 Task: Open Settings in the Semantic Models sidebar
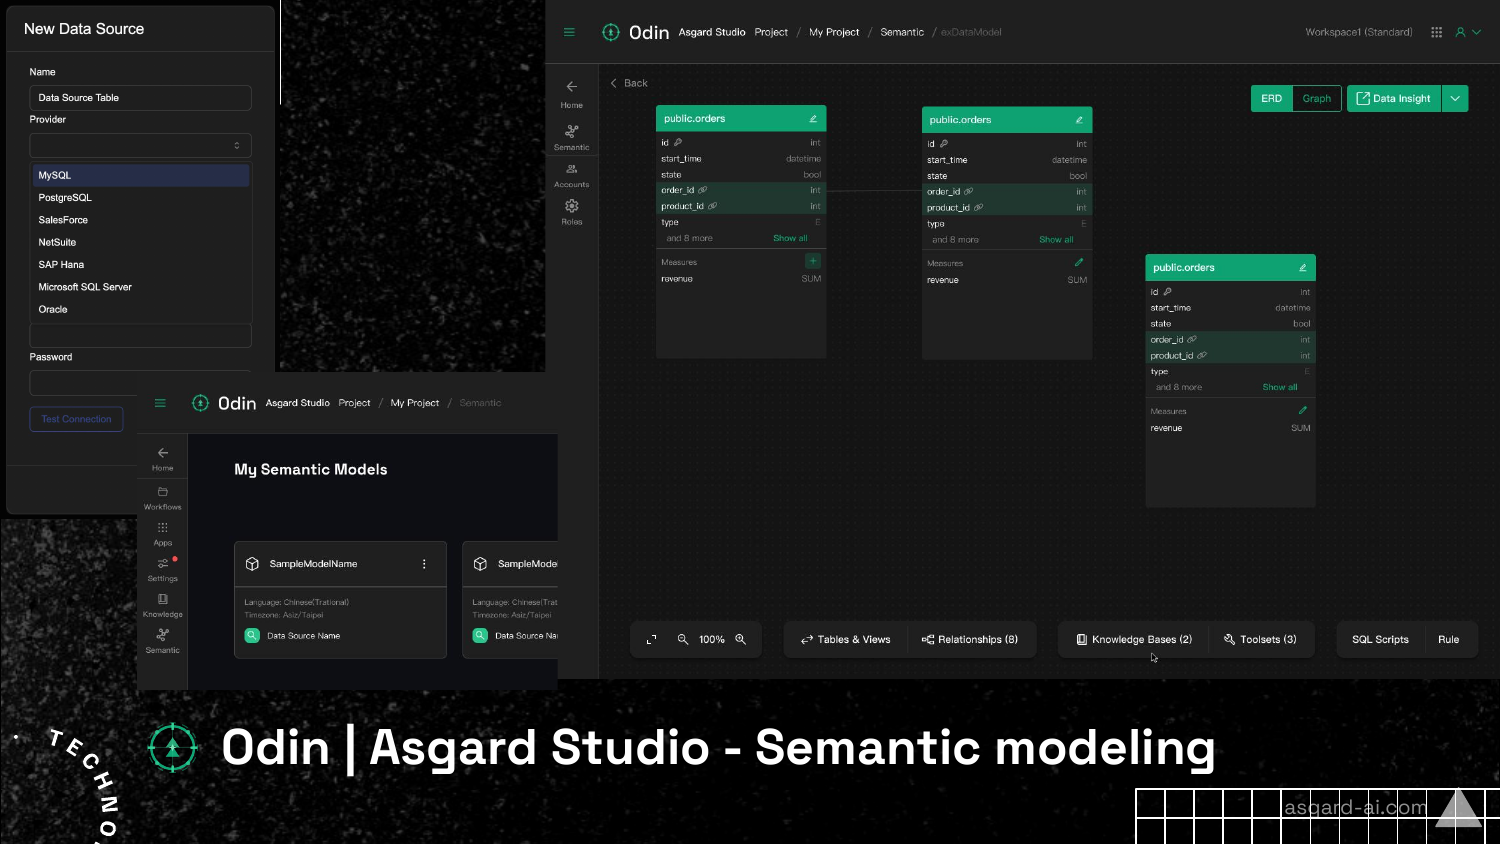click(163, 570)
